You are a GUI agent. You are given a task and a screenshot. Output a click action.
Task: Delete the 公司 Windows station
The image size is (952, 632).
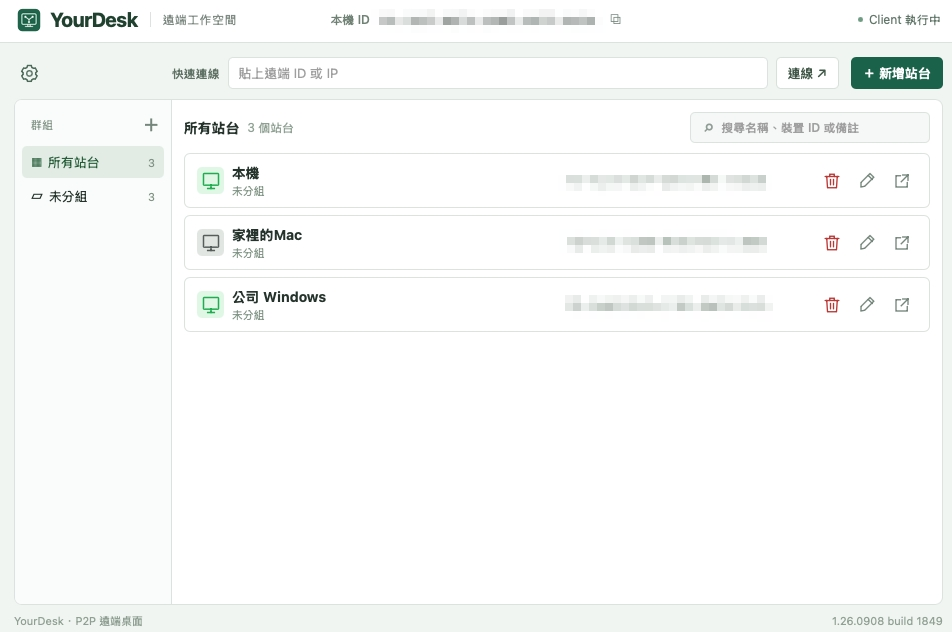click(832, 305)
